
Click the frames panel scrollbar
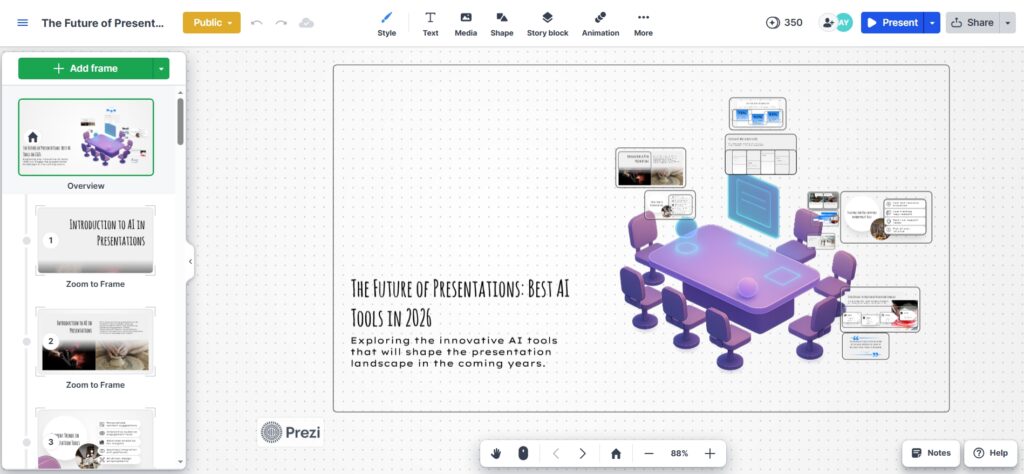point(181,122)
